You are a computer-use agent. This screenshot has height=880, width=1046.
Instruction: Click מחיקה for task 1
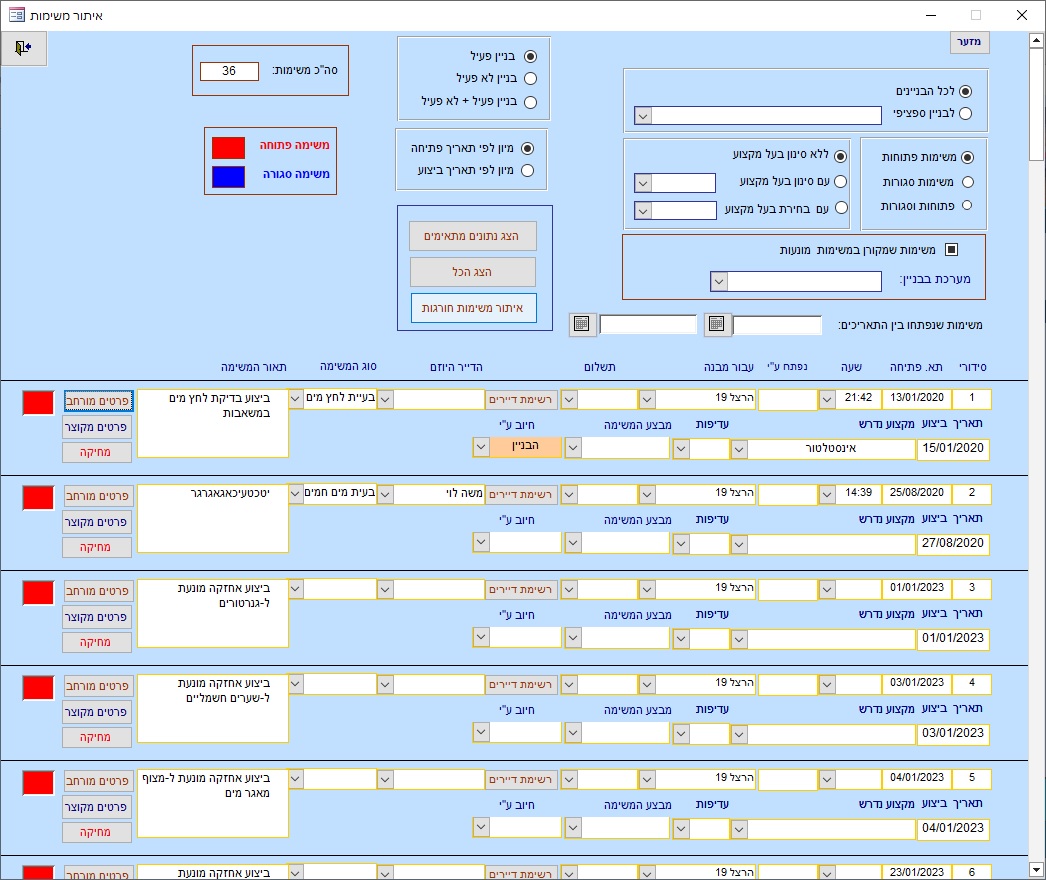point(97,452)
